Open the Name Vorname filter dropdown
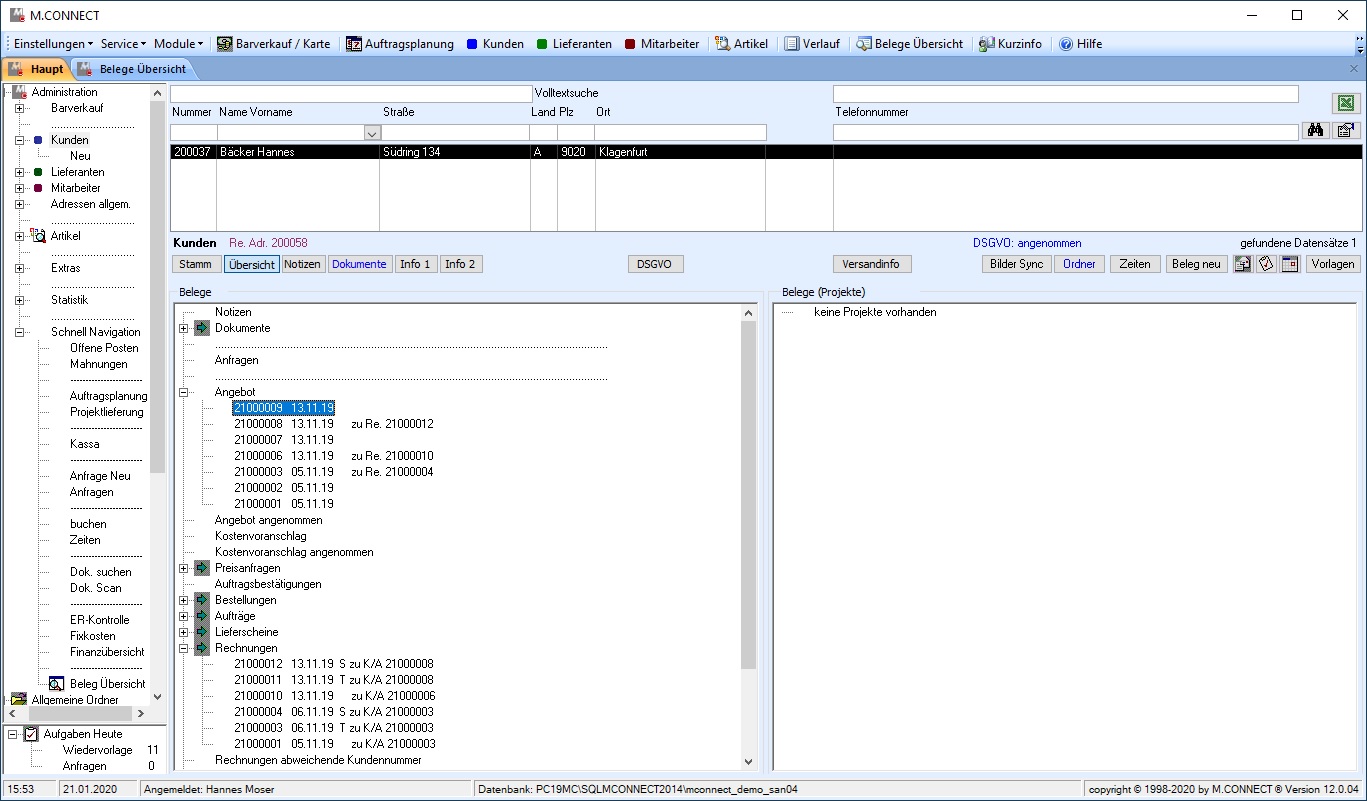This screenshot has width=1367, height=801. [x=371, y=132]
